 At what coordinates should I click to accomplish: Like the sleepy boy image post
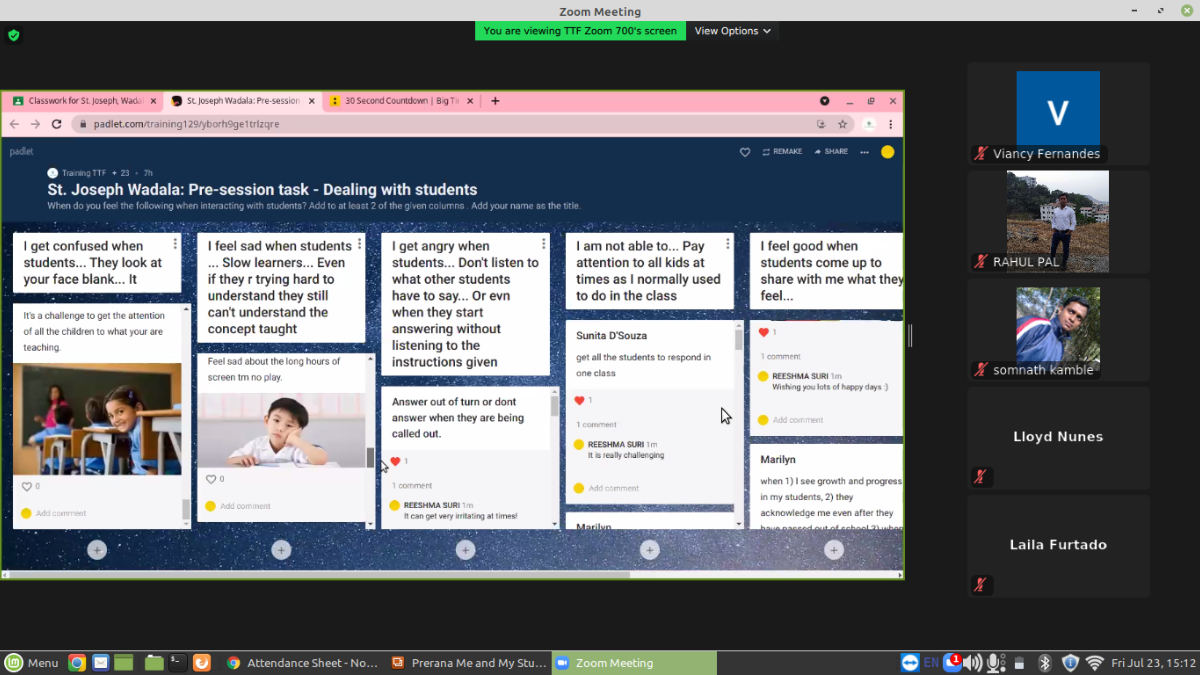click(x=210, y=479)
